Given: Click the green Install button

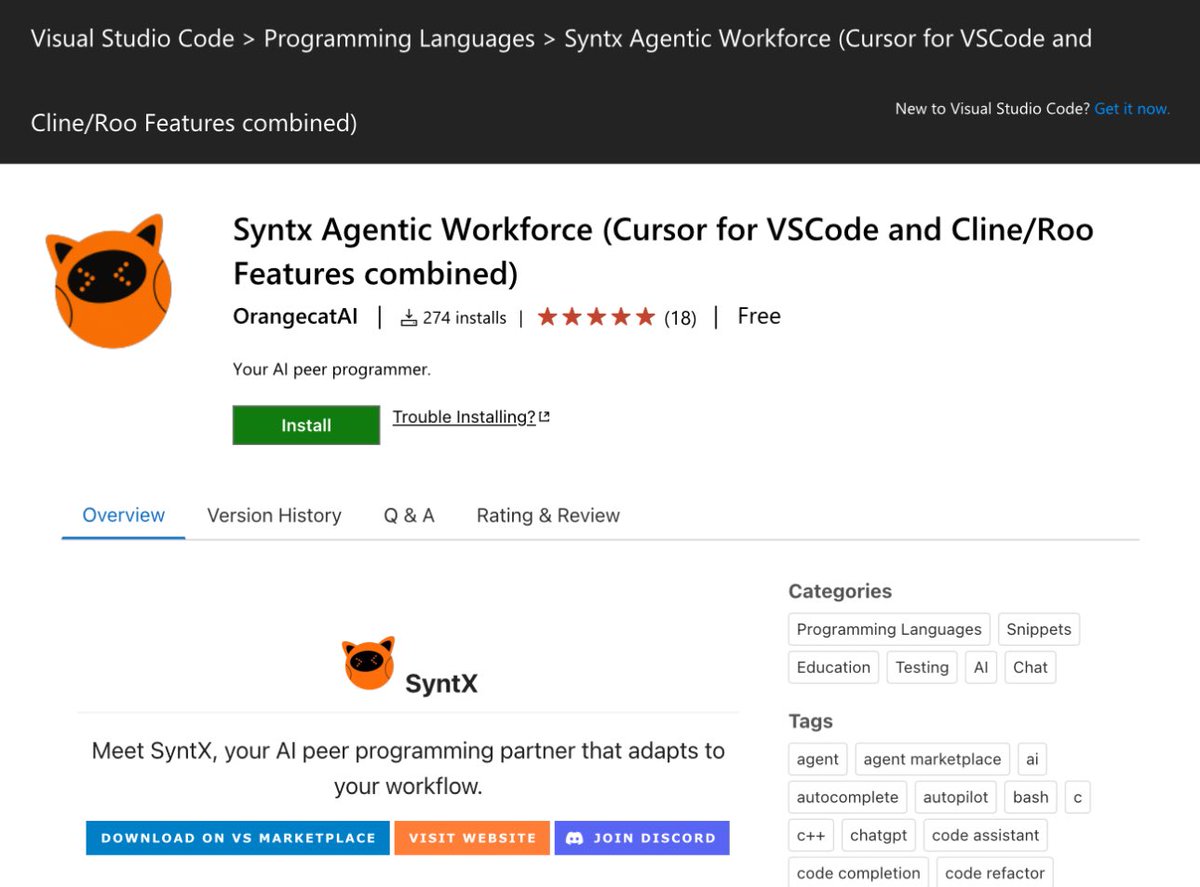Looking at the screenshot, I should click(x=306, y=425).
